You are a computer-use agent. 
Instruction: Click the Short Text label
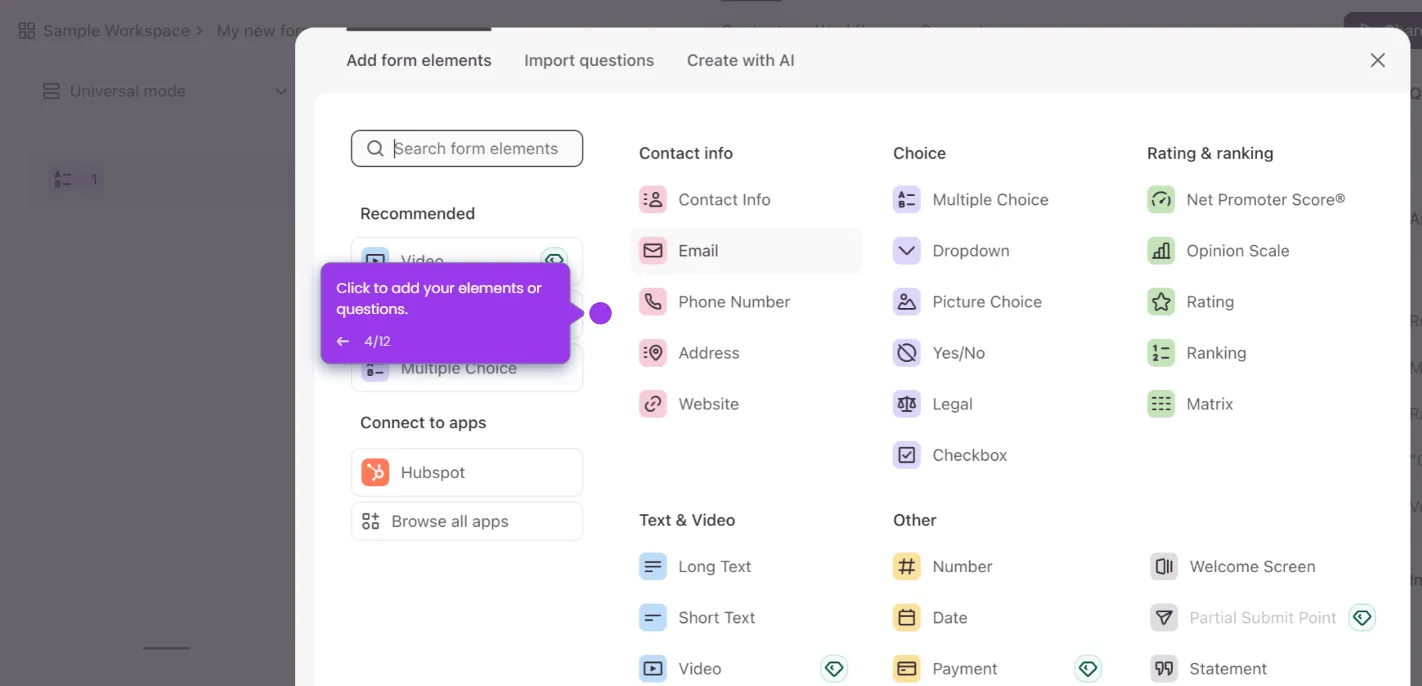click(717, 617)
